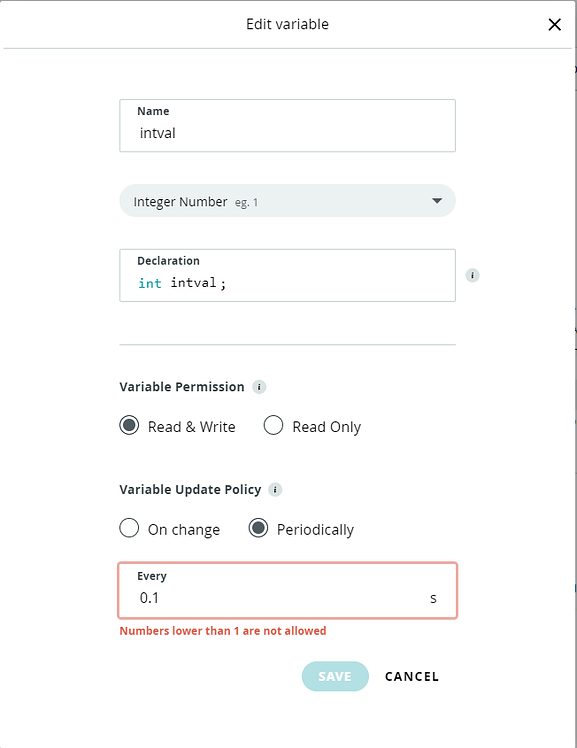
Task: Click the CANCEL button
Action: 412,676
